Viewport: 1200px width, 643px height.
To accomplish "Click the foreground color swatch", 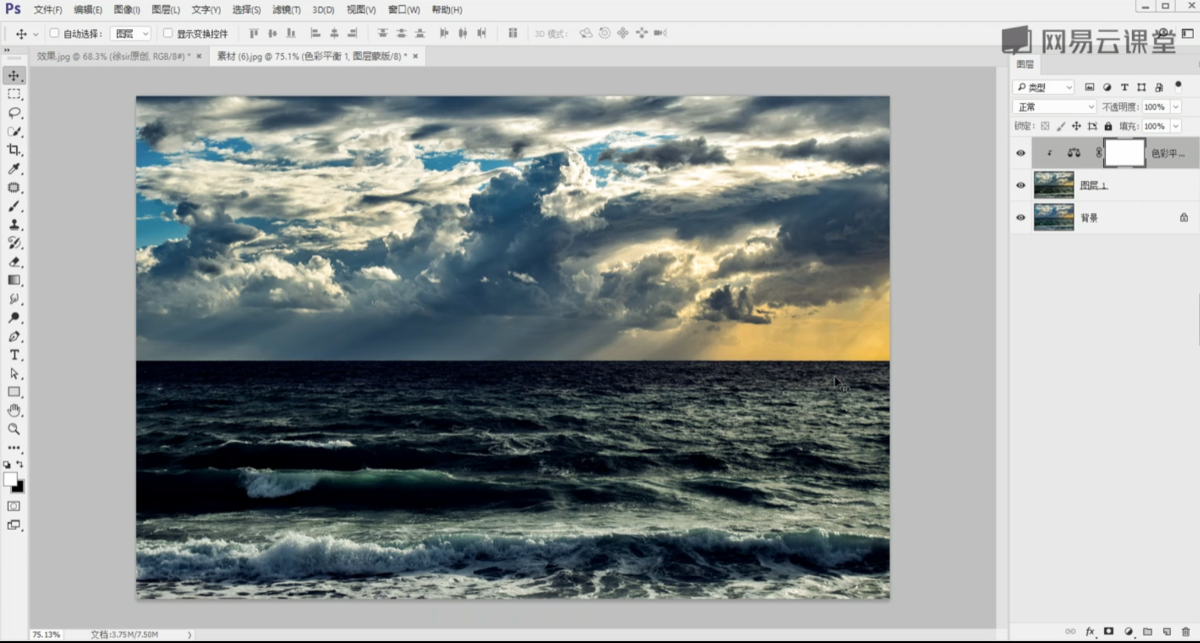I will 10,480.
